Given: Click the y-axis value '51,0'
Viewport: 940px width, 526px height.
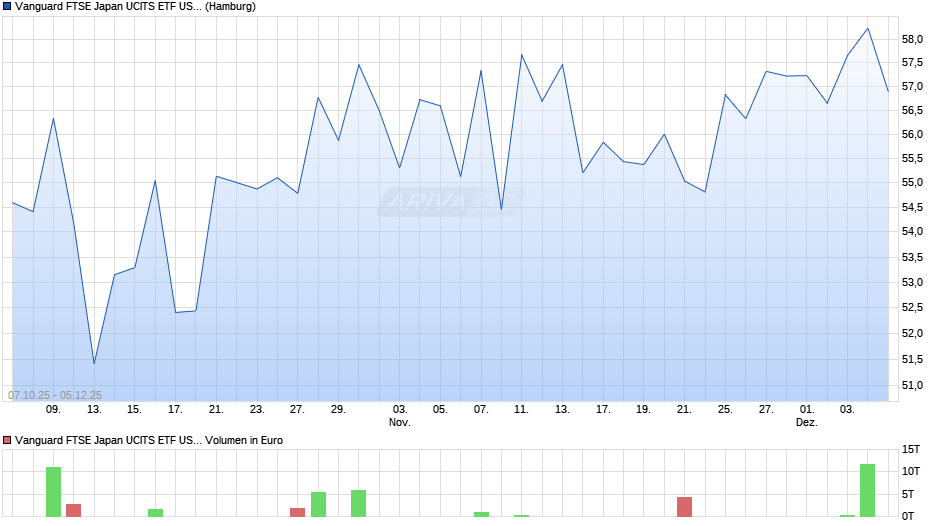Looking at the screenshot, I should (912, 385).
